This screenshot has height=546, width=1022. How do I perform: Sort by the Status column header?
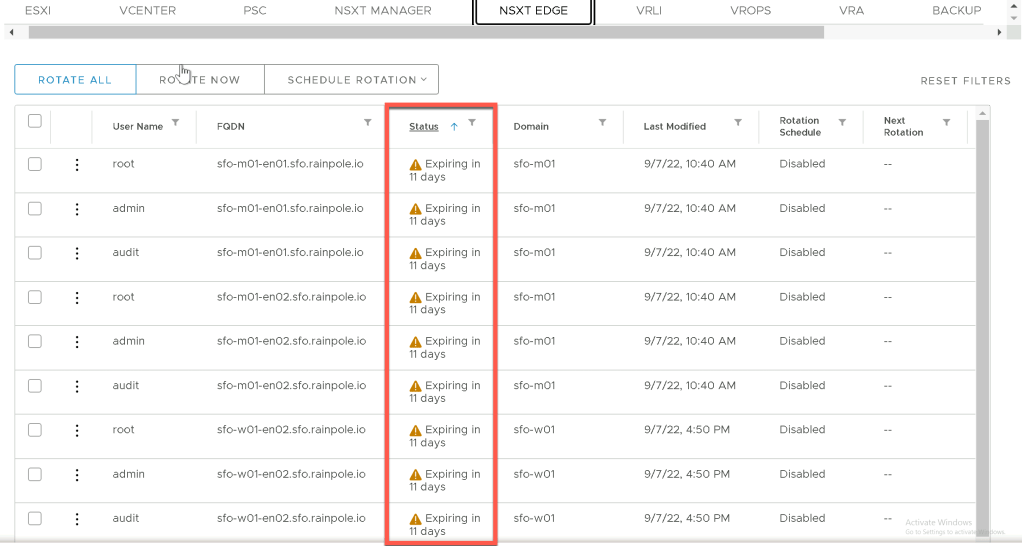pyautogui.click(x=424, y=127)
